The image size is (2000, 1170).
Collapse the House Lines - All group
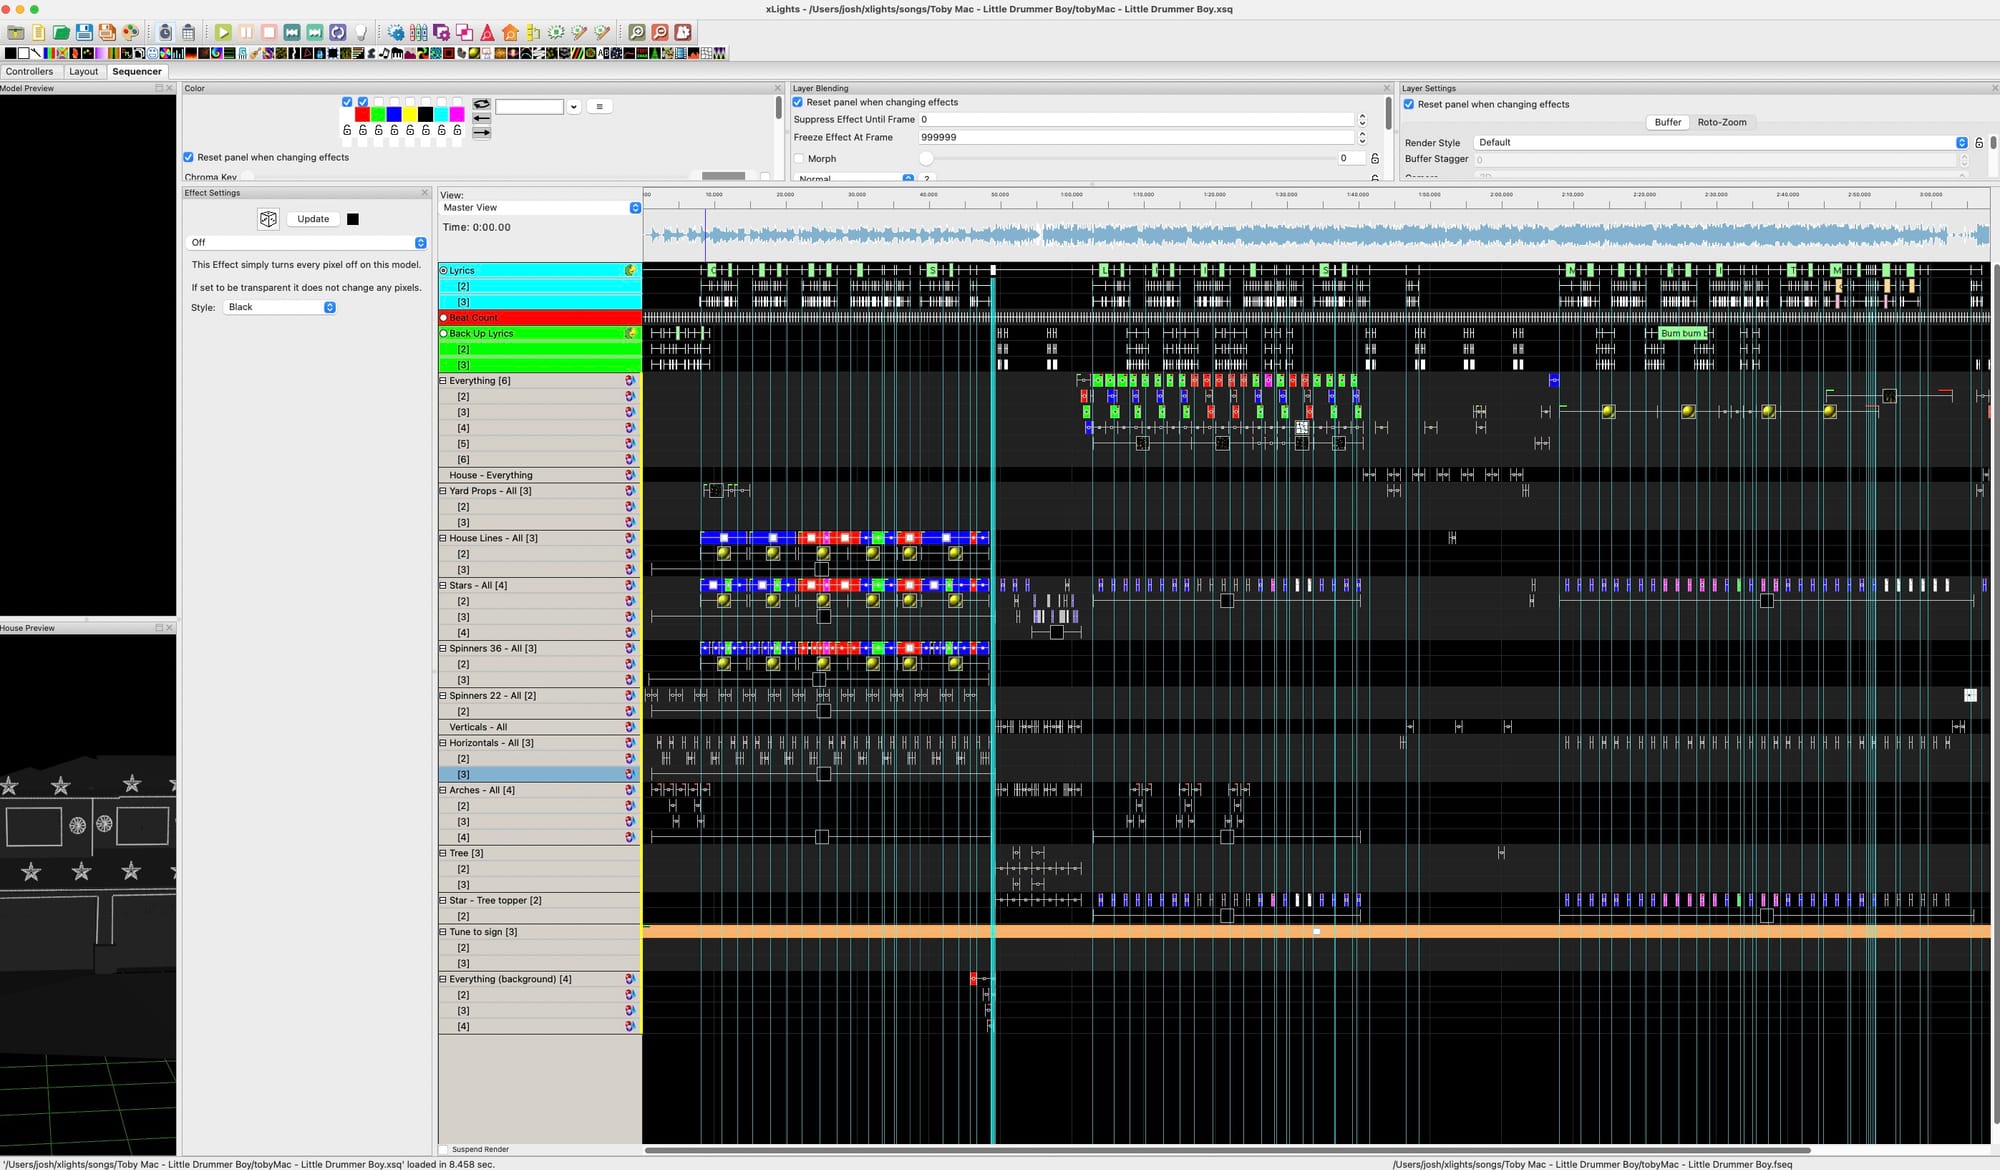pyautogui.click(x=443, y=538)
